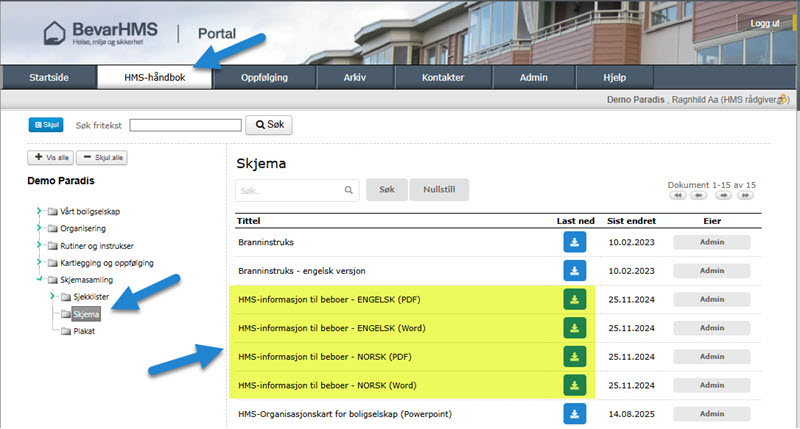The height and width of the screenshot is (429, 800).
Task: Download HMS-informasjon til beboer NORSK (PDF)
Action: (x=574, y=357)
